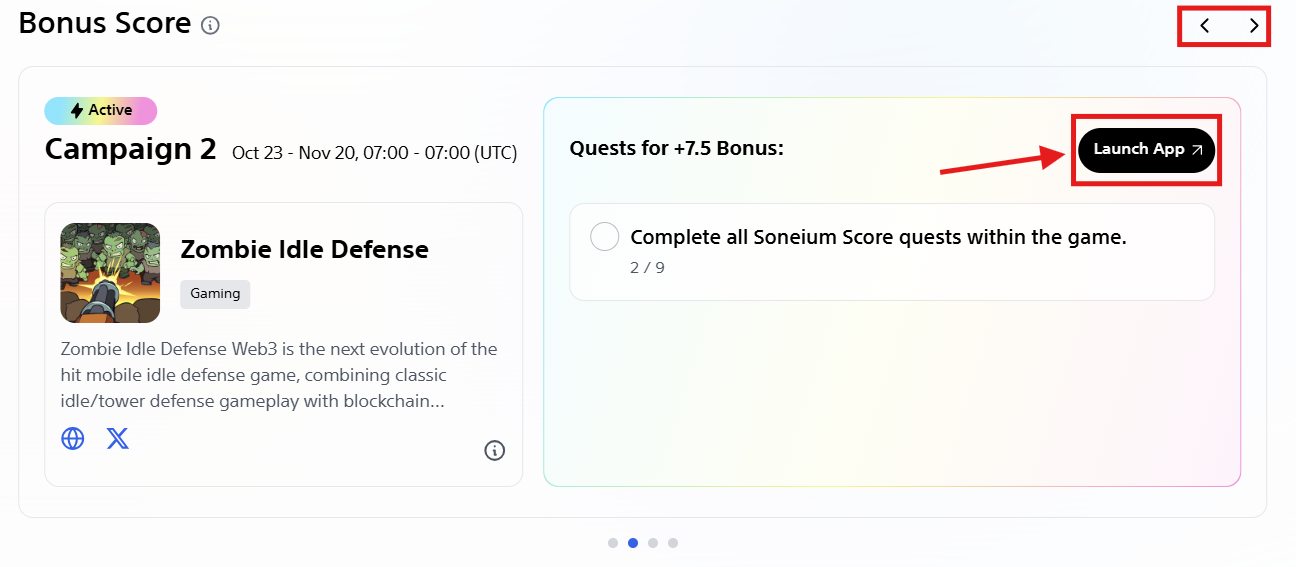1296x567 pixels.
Task: Click the 2 / 9 quest progress count
Action: coord(647,268)
